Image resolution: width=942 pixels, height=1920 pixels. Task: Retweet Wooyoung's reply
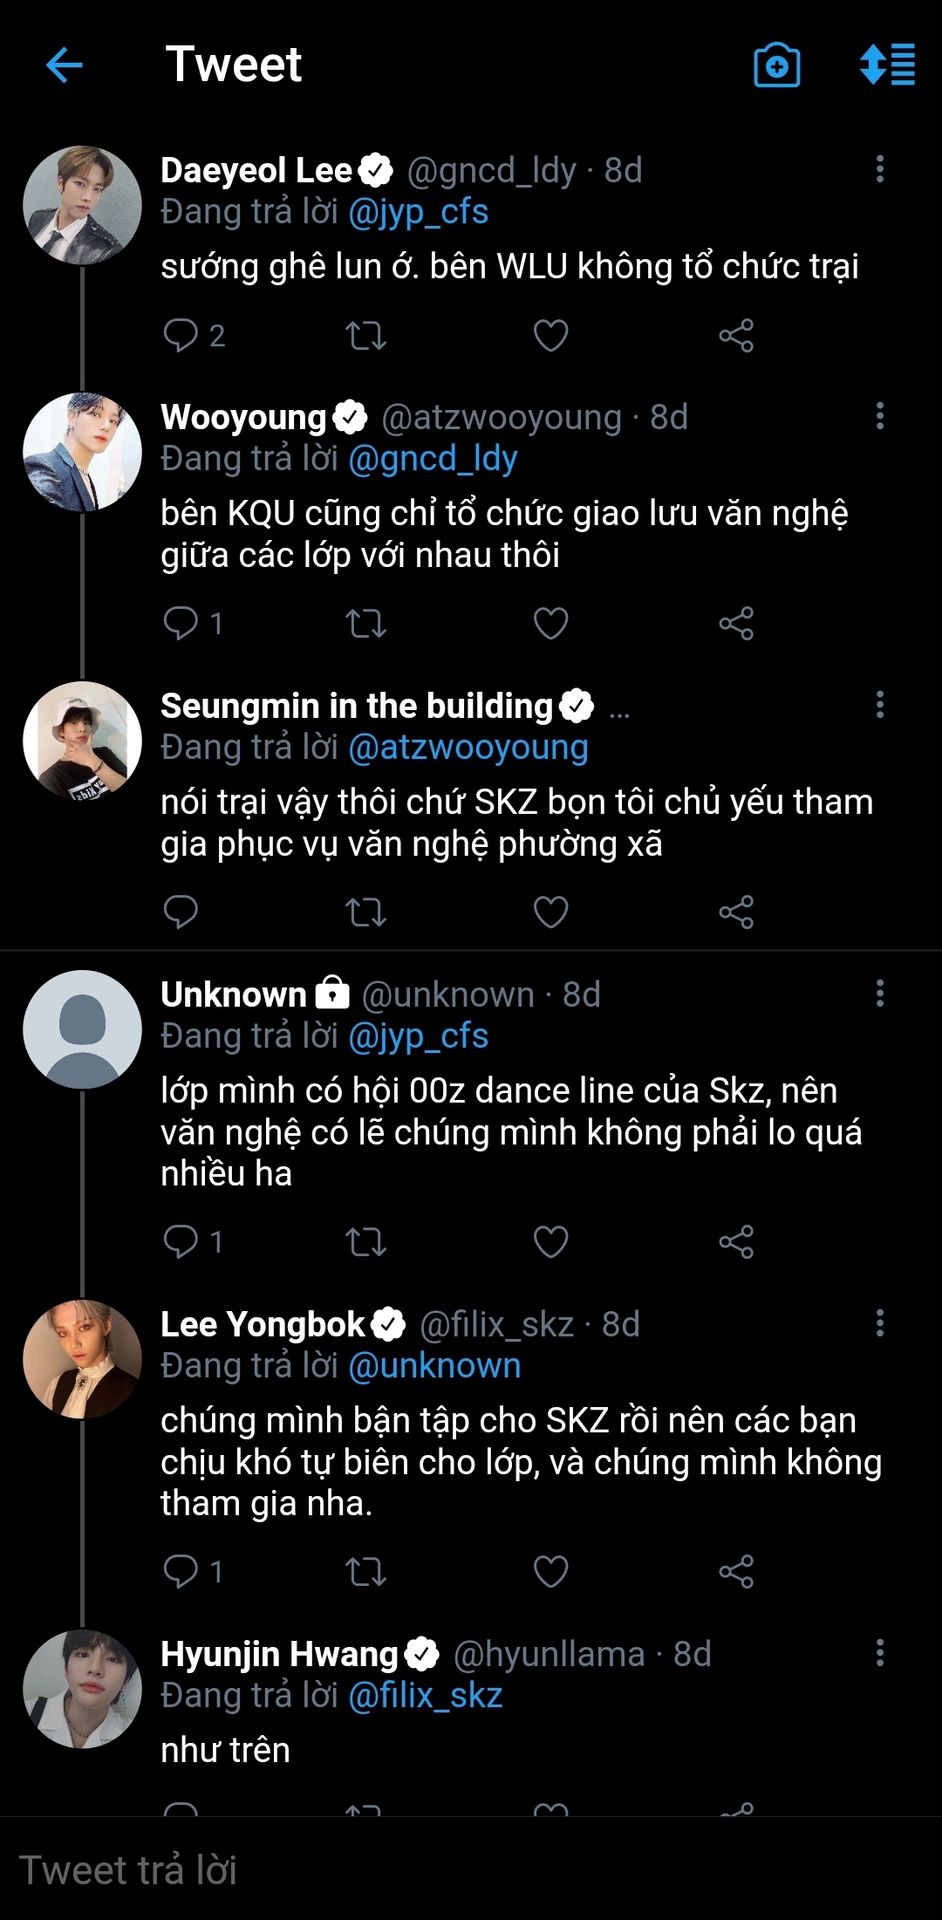tap(366, 624)
